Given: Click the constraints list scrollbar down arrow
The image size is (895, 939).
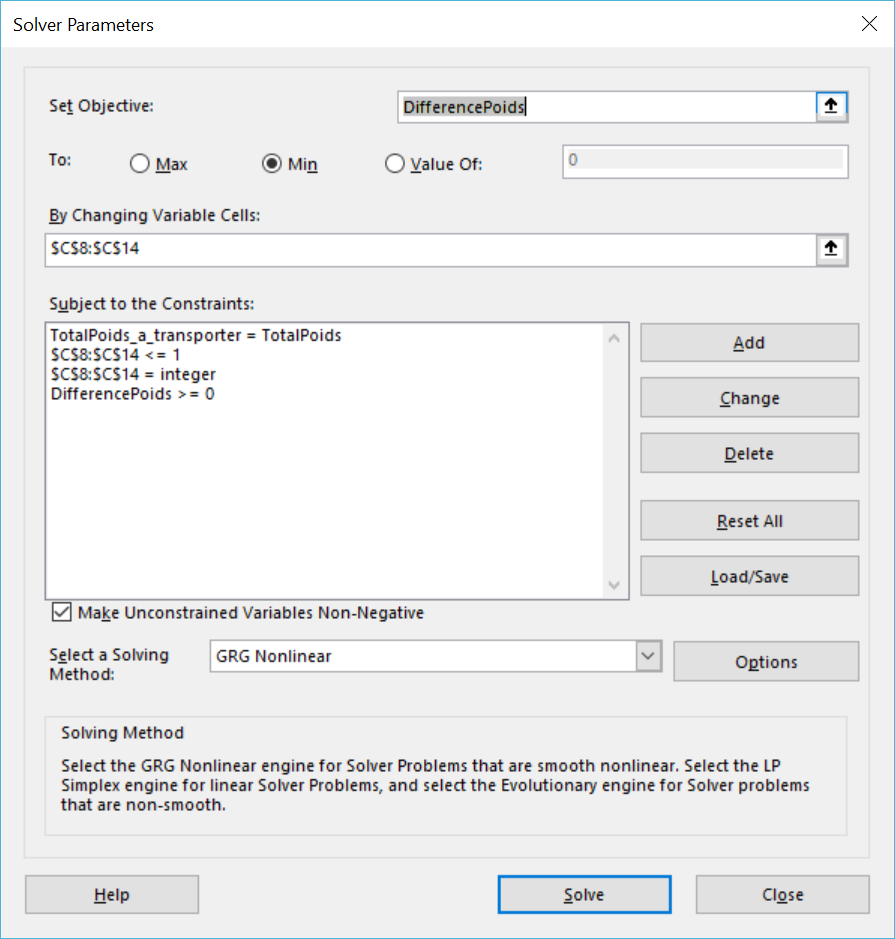Looking at the screenshot, I should (x=615, y=585).
